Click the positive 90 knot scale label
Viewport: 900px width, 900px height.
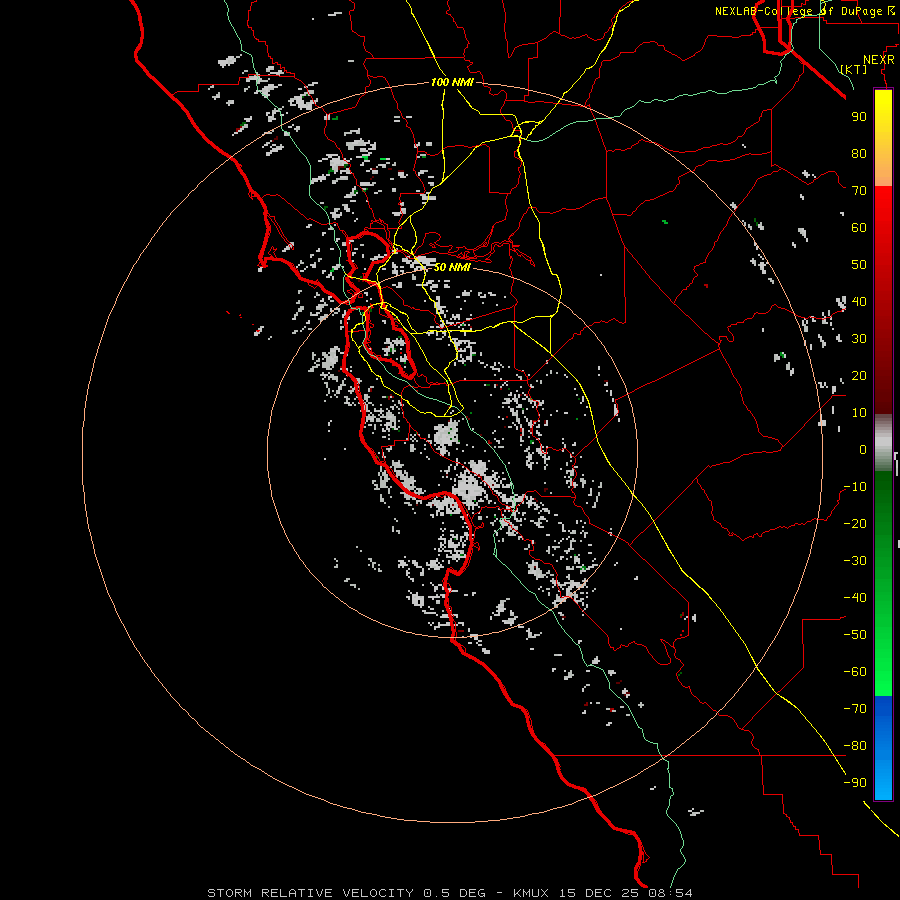(859, 117)
